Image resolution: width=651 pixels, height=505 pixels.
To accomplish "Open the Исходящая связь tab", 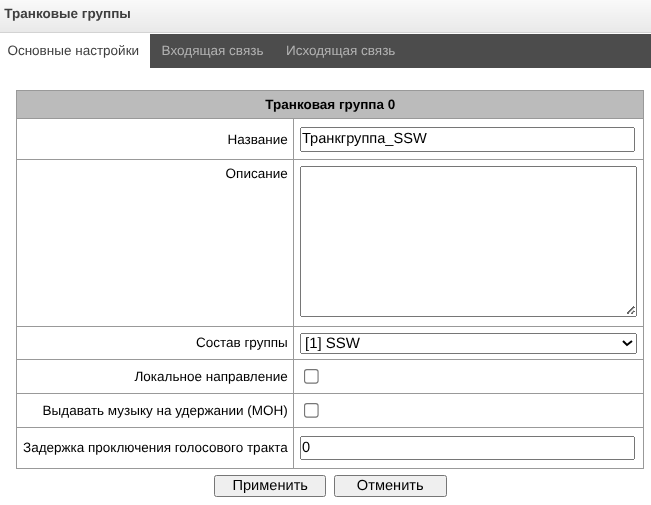I will click(340, 51).
